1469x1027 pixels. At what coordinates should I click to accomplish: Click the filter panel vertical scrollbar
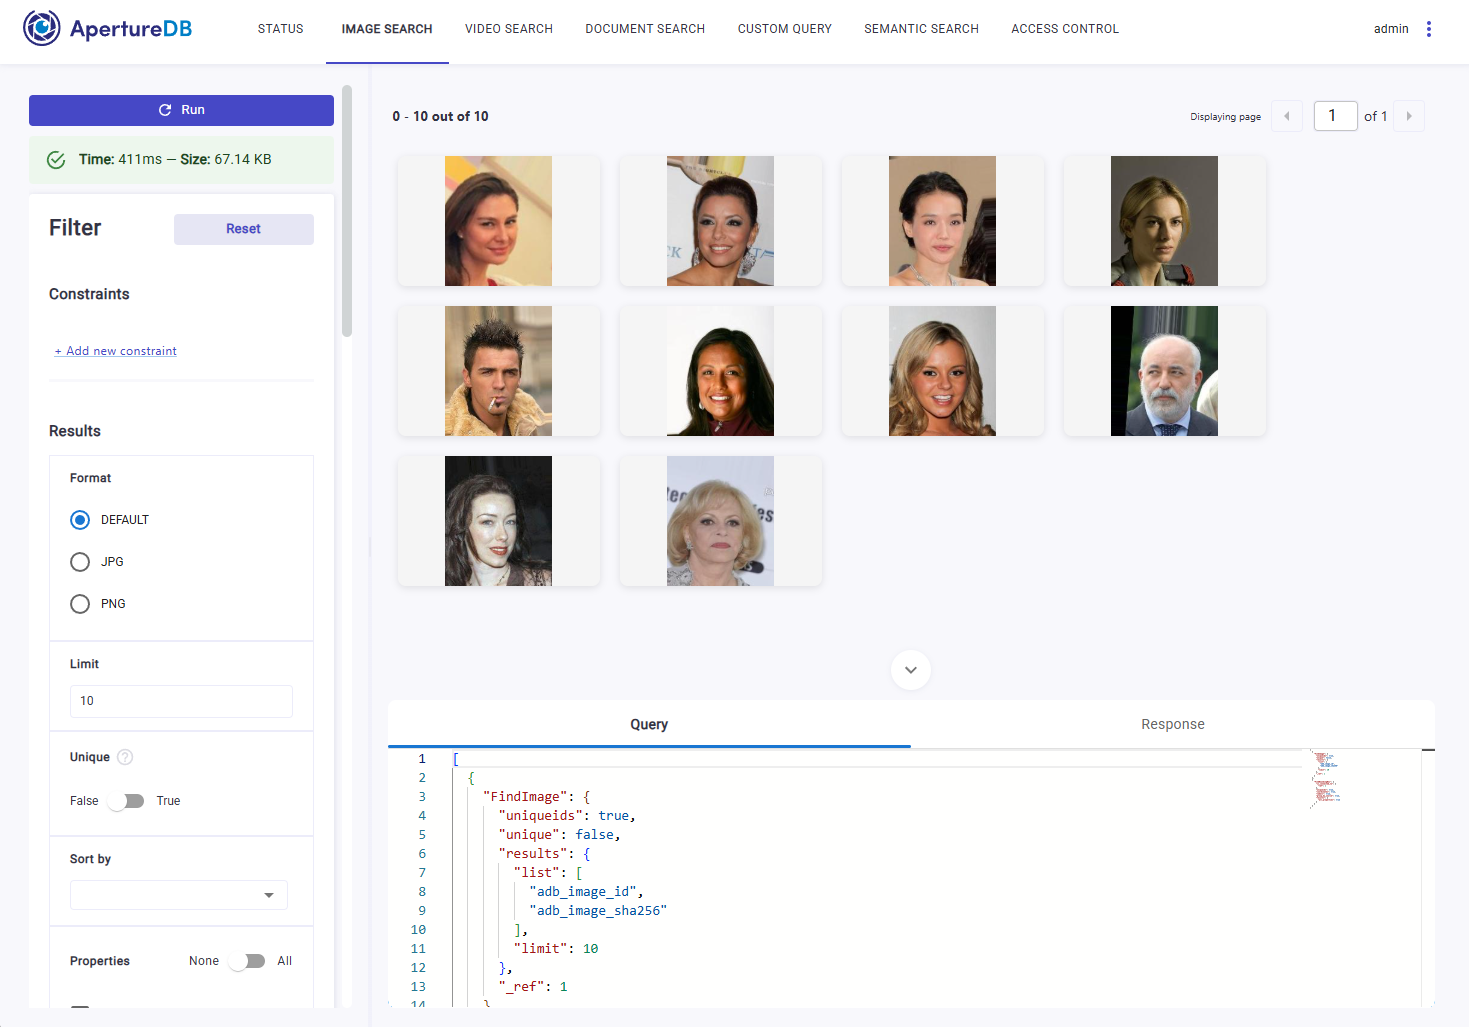point(347,212)
